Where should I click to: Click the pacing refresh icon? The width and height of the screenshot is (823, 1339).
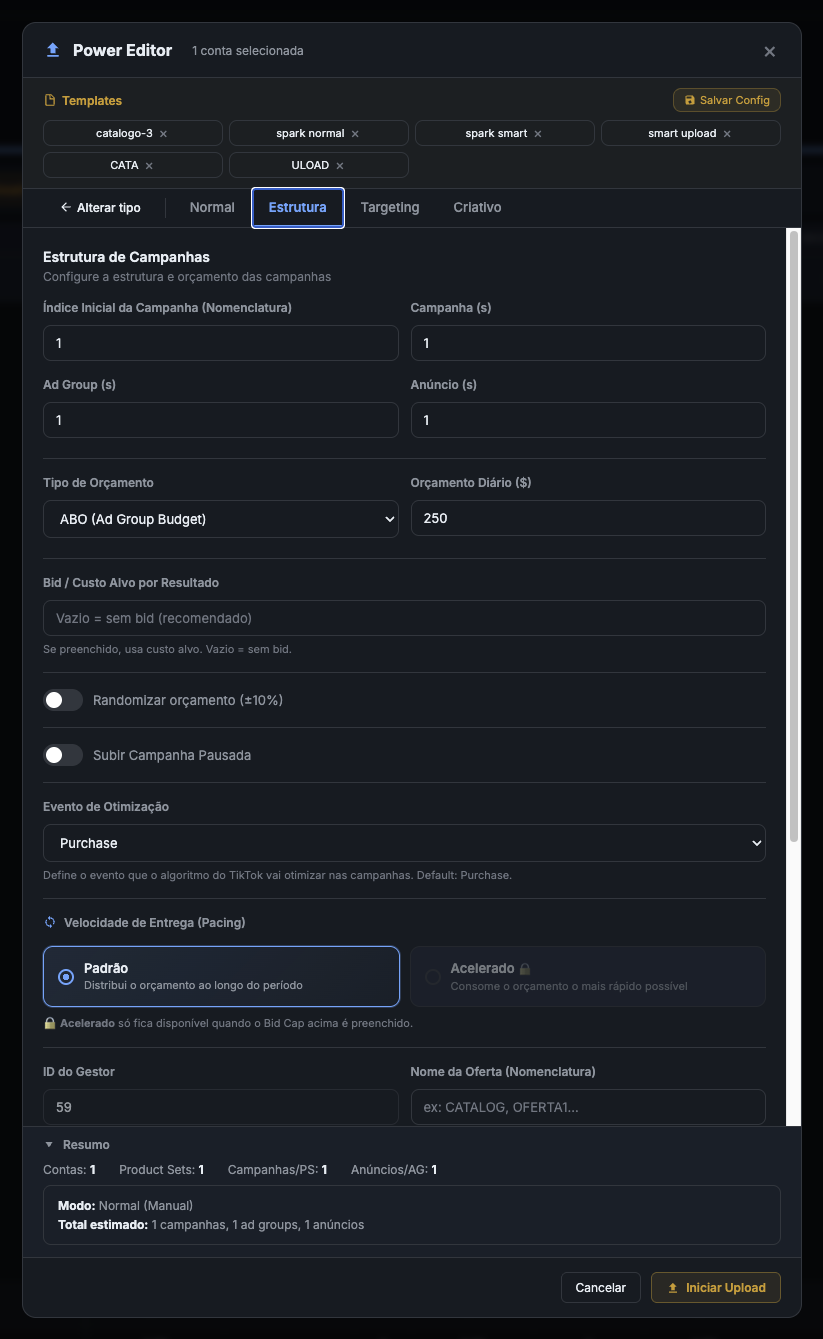50,922
